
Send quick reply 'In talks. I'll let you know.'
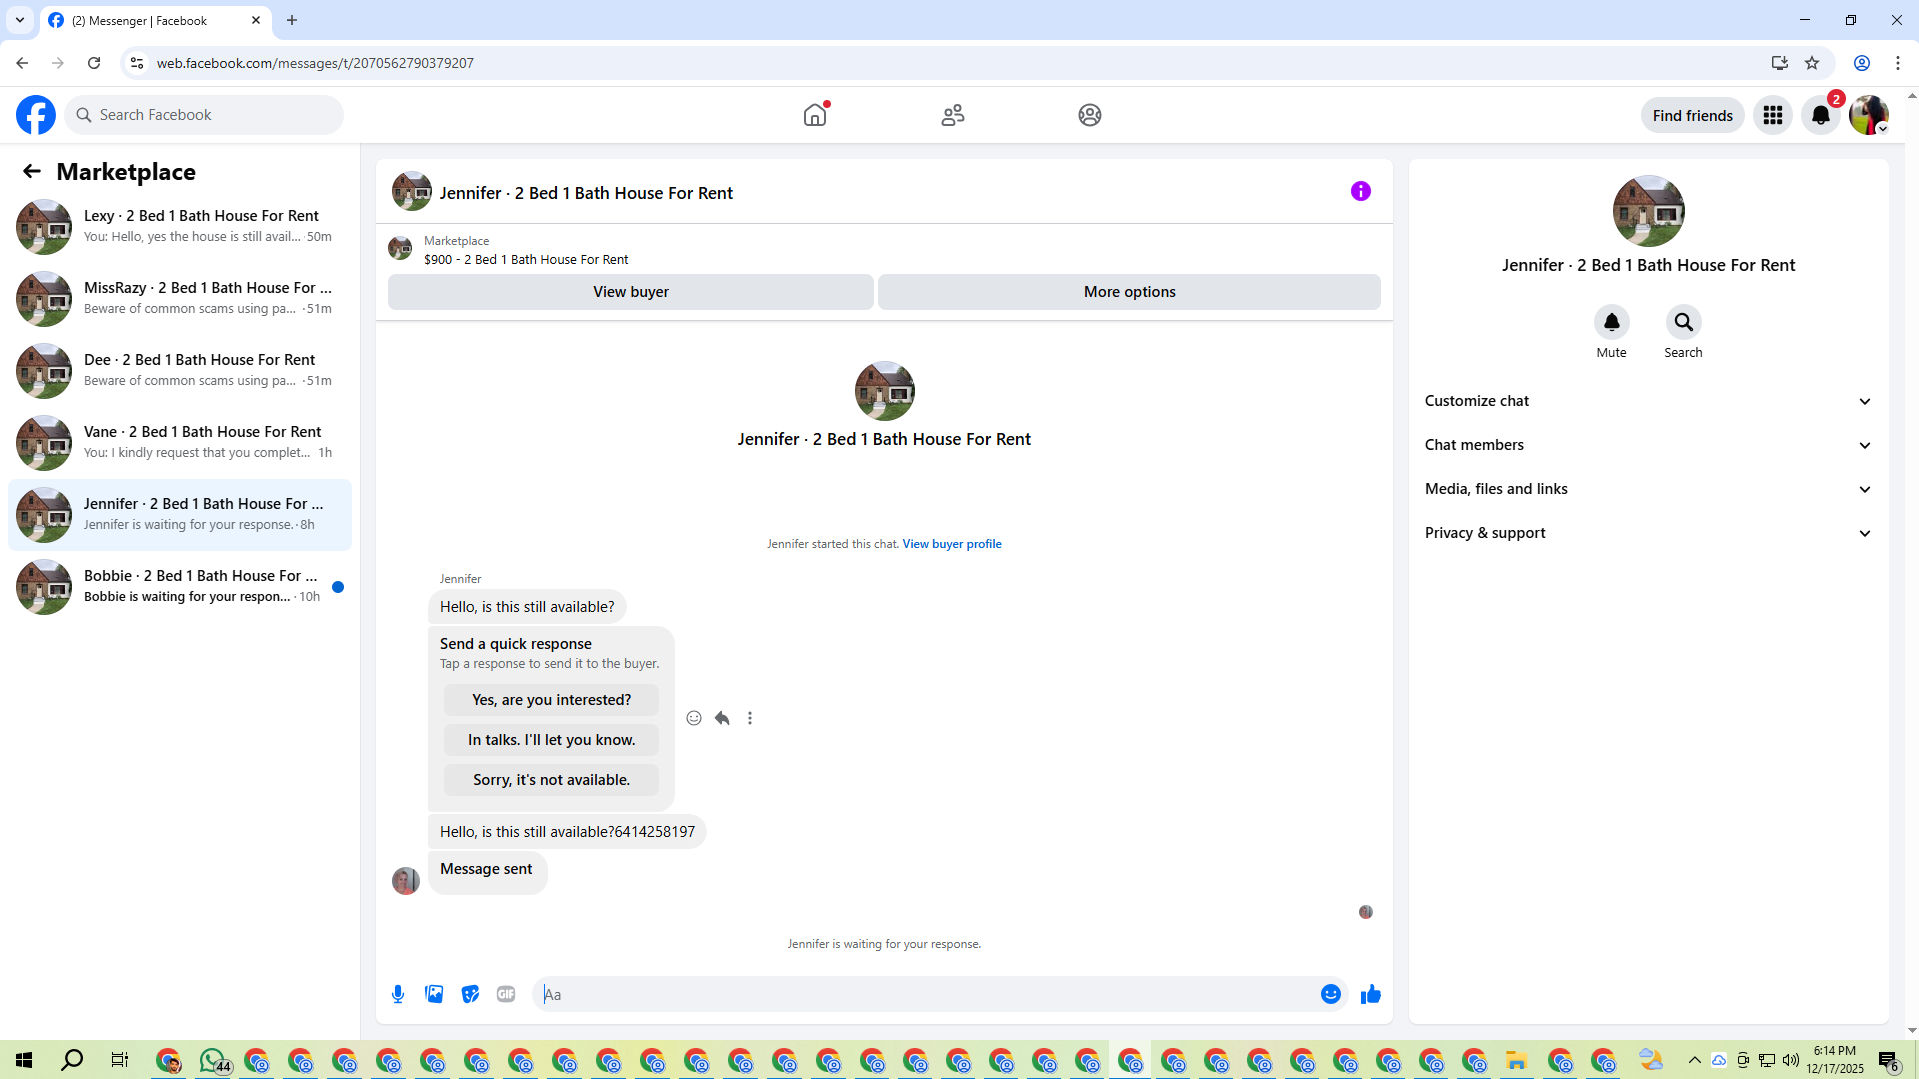[x=551, y=740]
